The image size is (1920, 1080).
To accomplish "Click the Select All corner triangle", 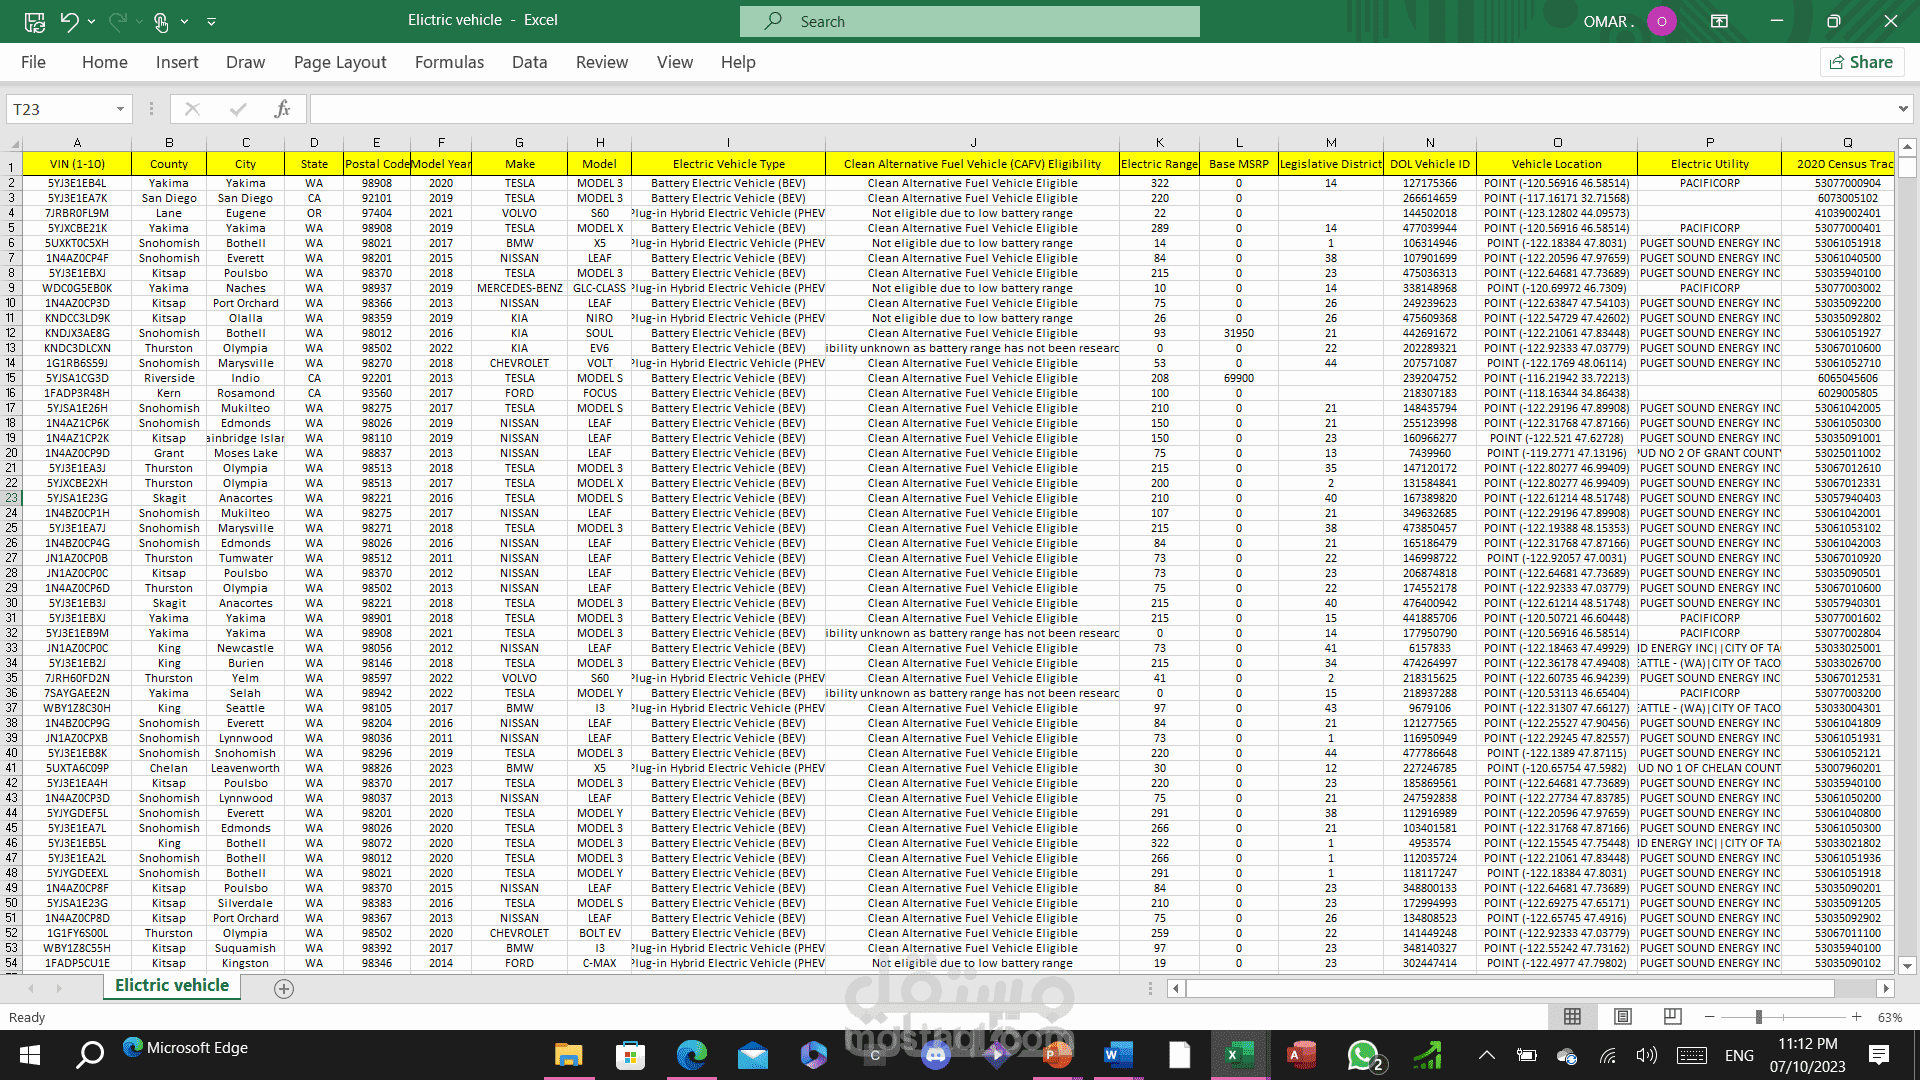I will click(13, 144).
